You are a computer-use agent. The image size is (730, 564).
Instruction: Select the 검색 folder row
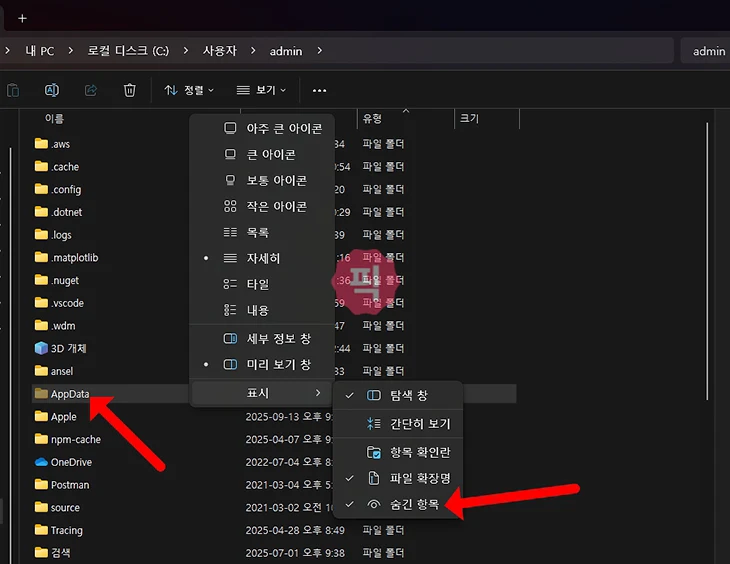tap(274, 553)
